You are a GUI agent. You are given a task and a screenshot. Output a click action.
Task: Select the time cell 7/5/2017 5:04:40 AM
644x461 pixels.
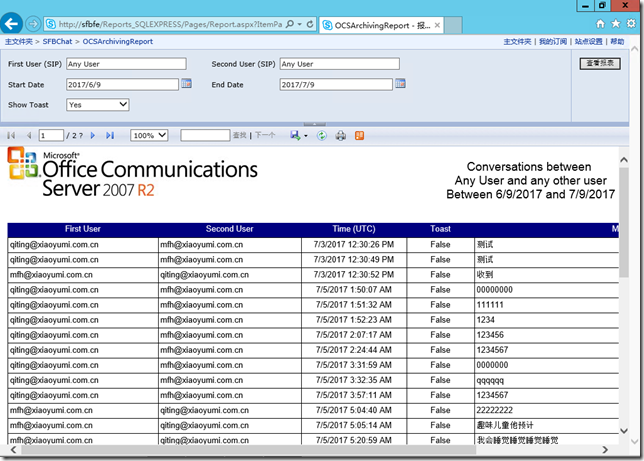[x=354, y=410]
